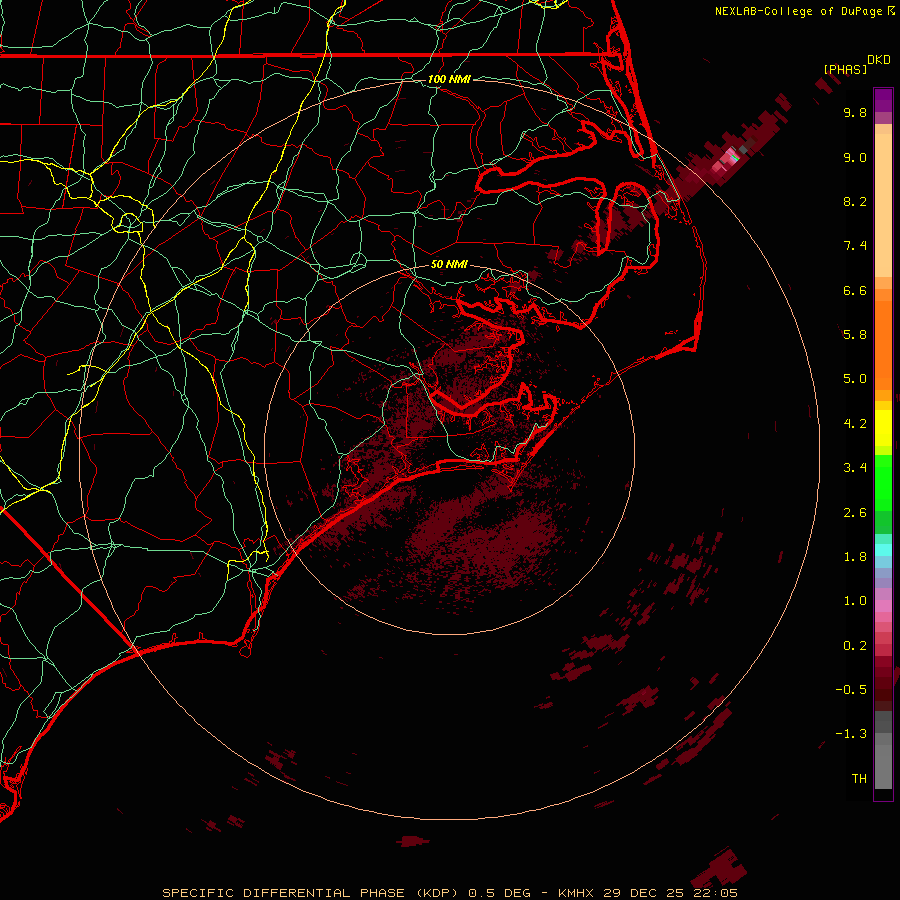
Task: Pick the purple top band of the color bar
Action: click(x=883, y=100)
